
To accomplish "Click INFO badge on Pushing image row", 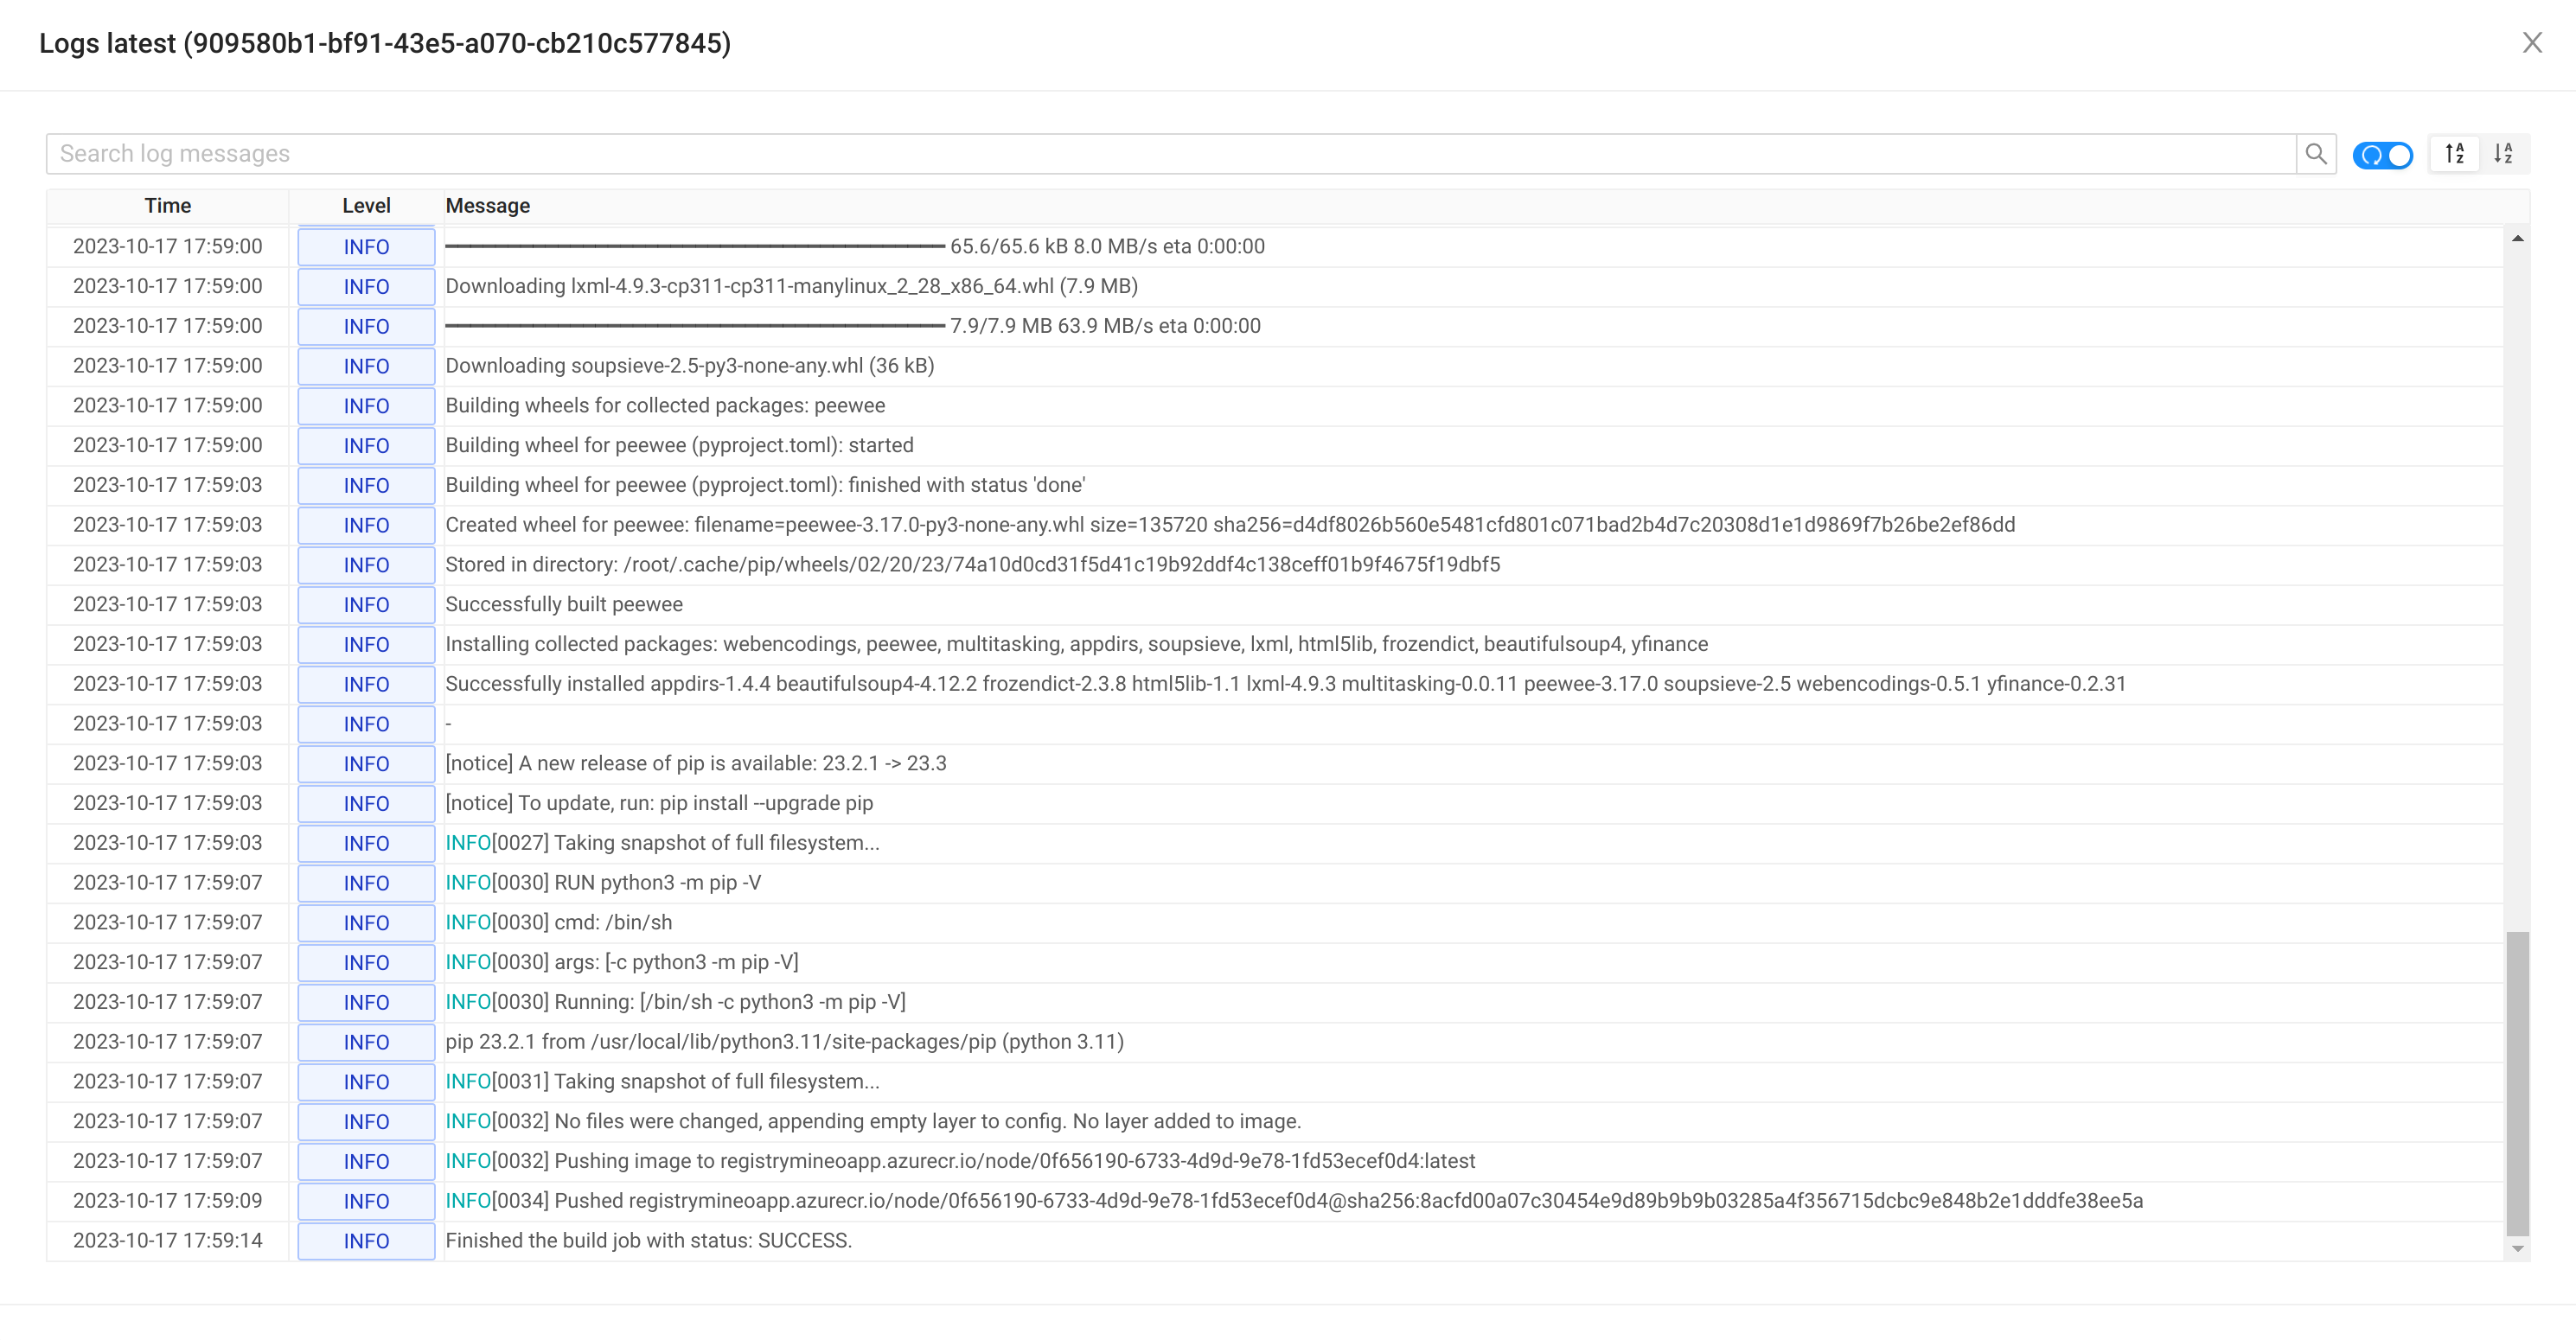I will tap(366, 1161).
